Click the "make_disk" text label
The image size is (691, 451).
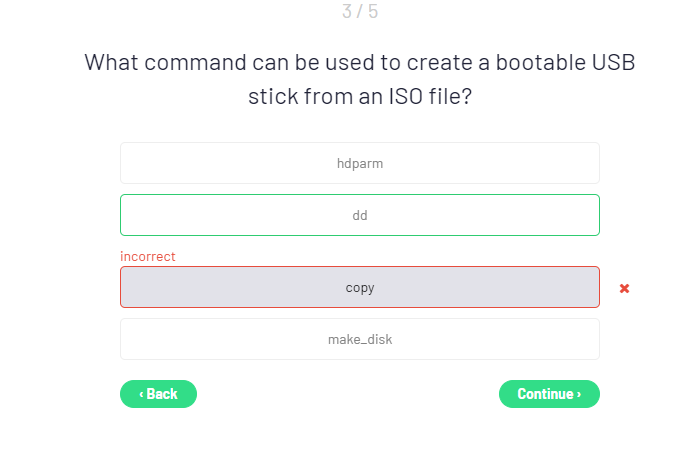pos(360,340)
